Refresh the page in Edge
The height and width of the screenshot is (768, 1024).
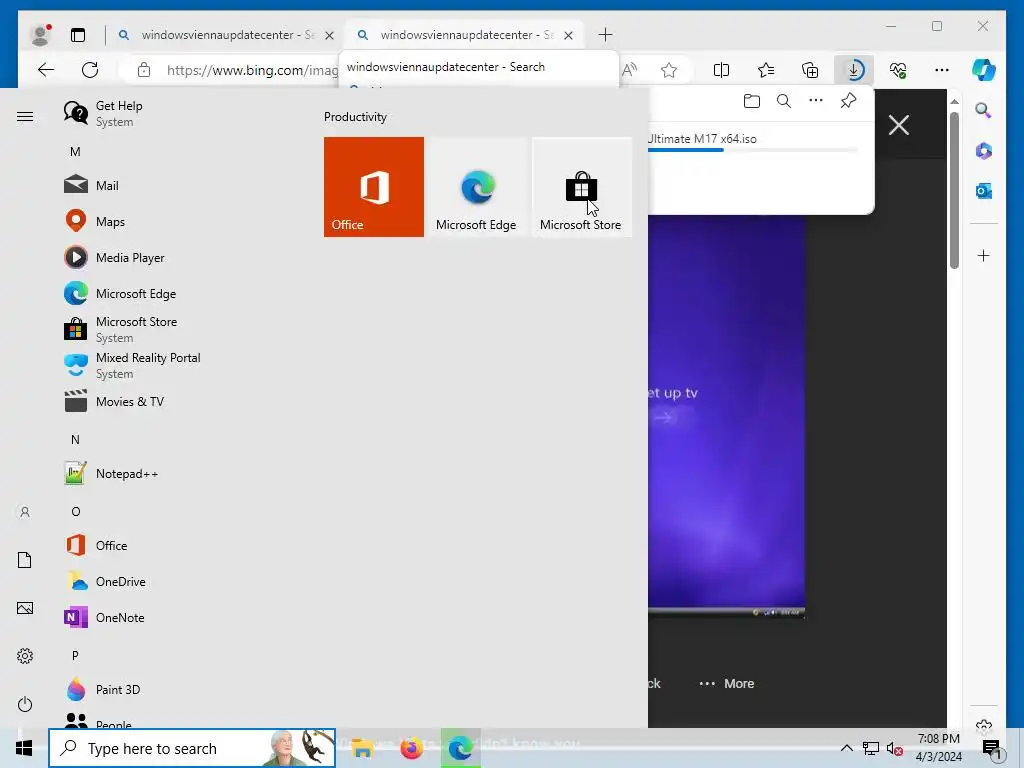(90, 70)
